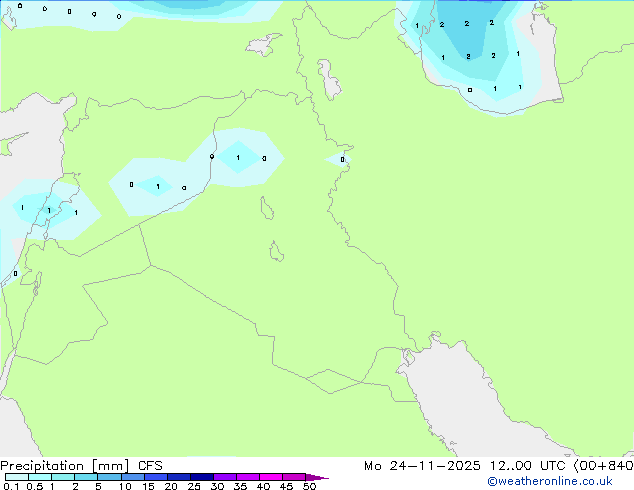
Task: Click the '15' legend scale label
Action: pos(148,486)
